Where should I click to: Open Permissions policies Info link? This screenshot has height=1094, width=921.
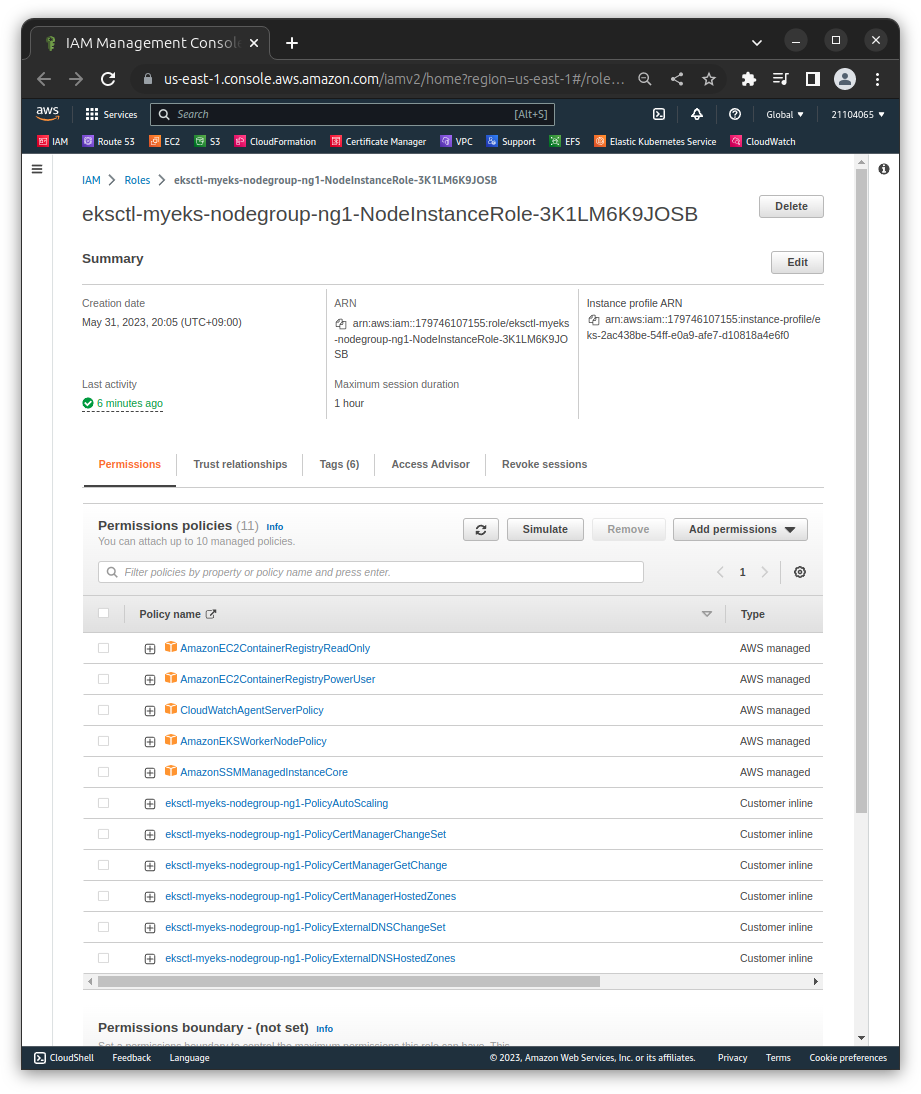(x=275, y=527)
